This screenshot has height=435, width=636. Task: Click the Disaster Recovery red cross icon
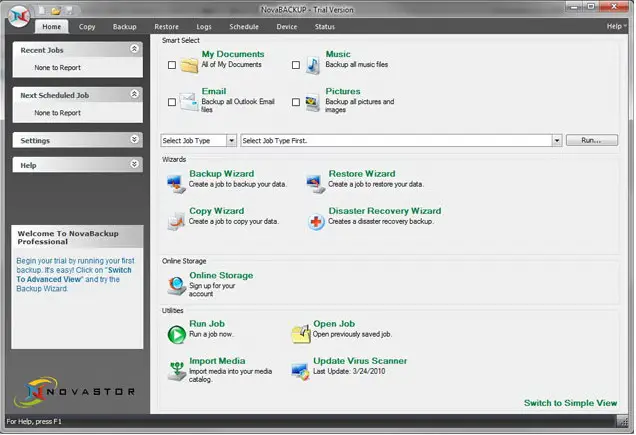pyautogui.click(x=316, y=222)
